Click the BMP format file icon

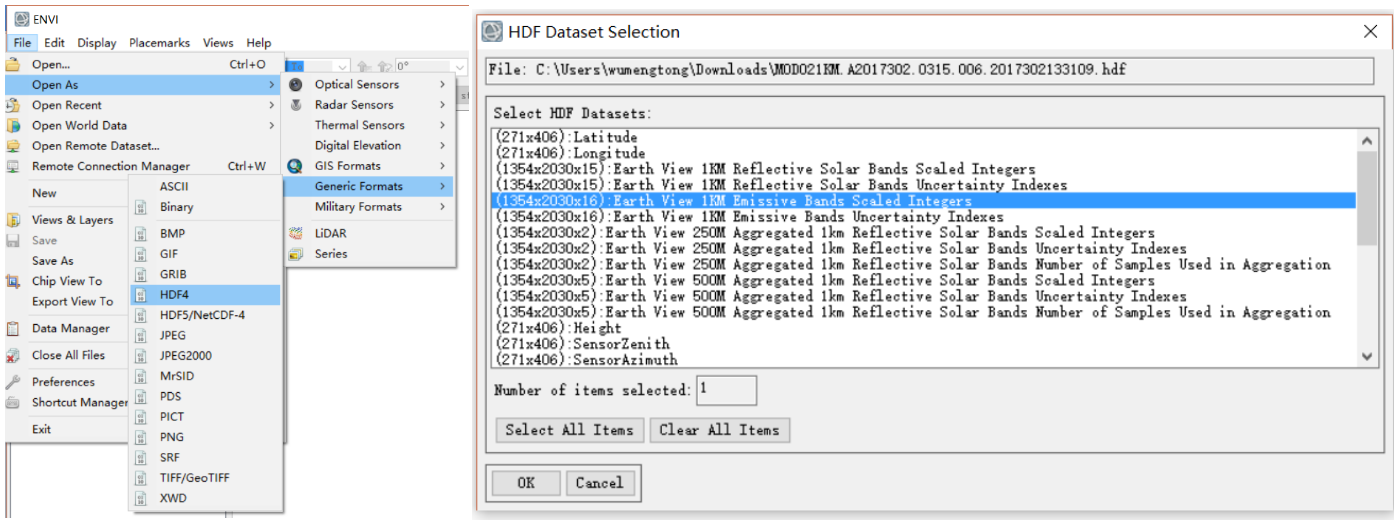coord(141,233)
